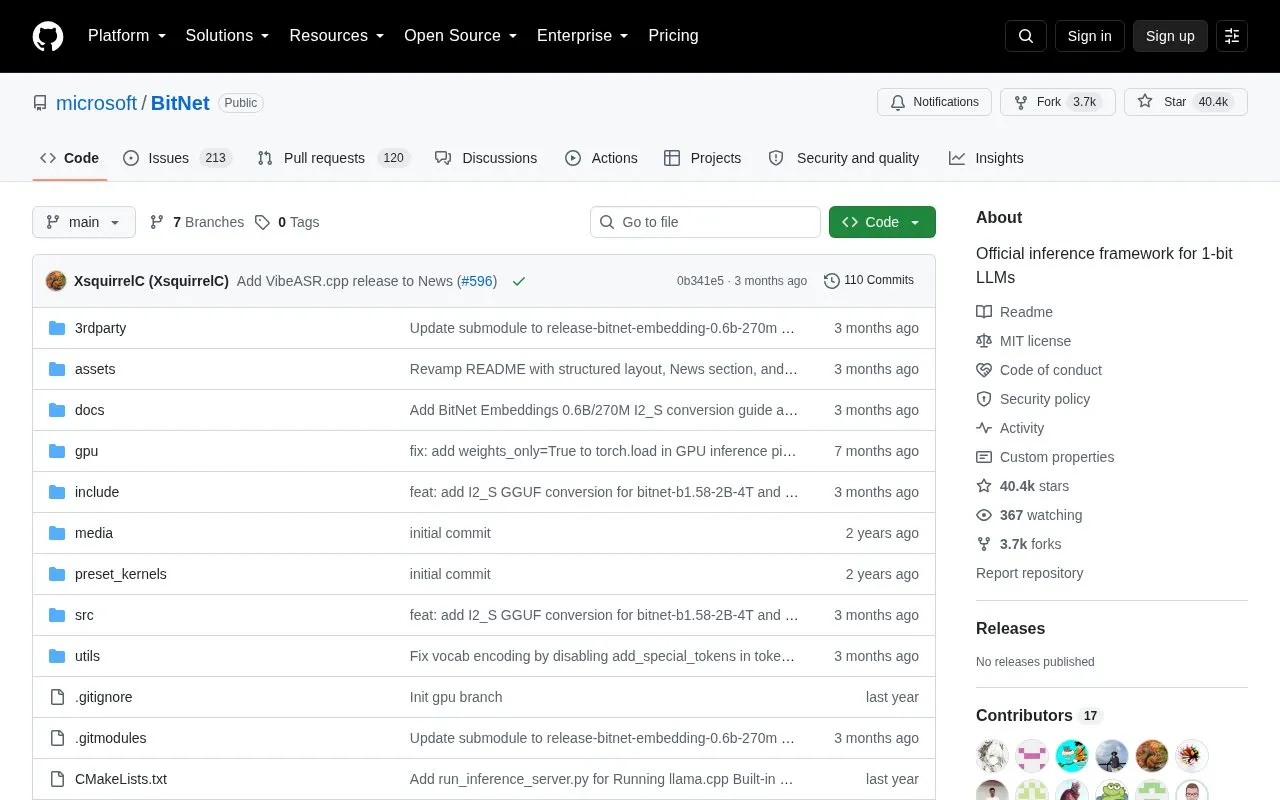Screen dimensions: 1280x800
Task: Click the .gitignore file icon
Action: tap(57, 697)
